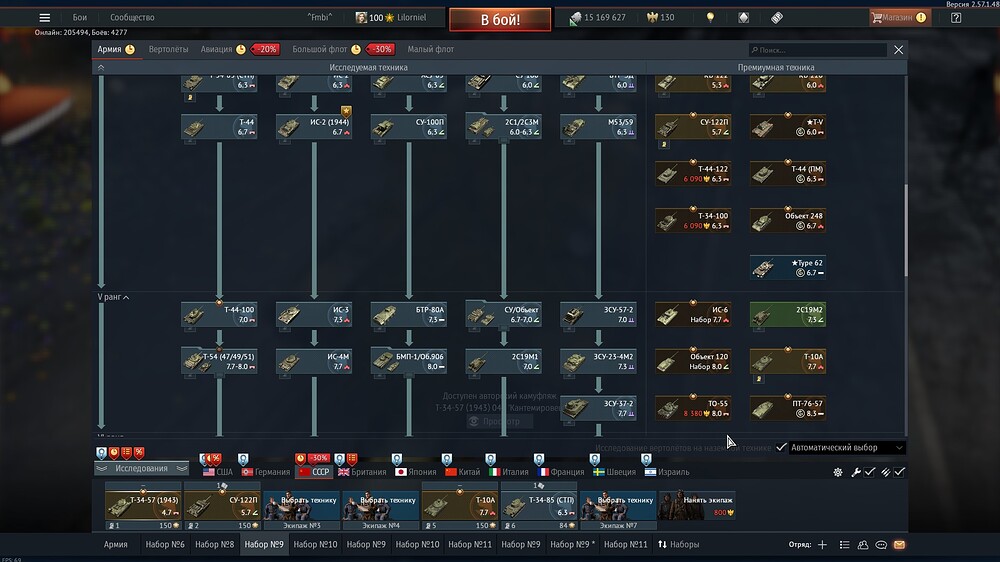Toggle the auto-repair wrench checkbox
The height and width of the screenshot is (562, 1000).
coord(870,472)
